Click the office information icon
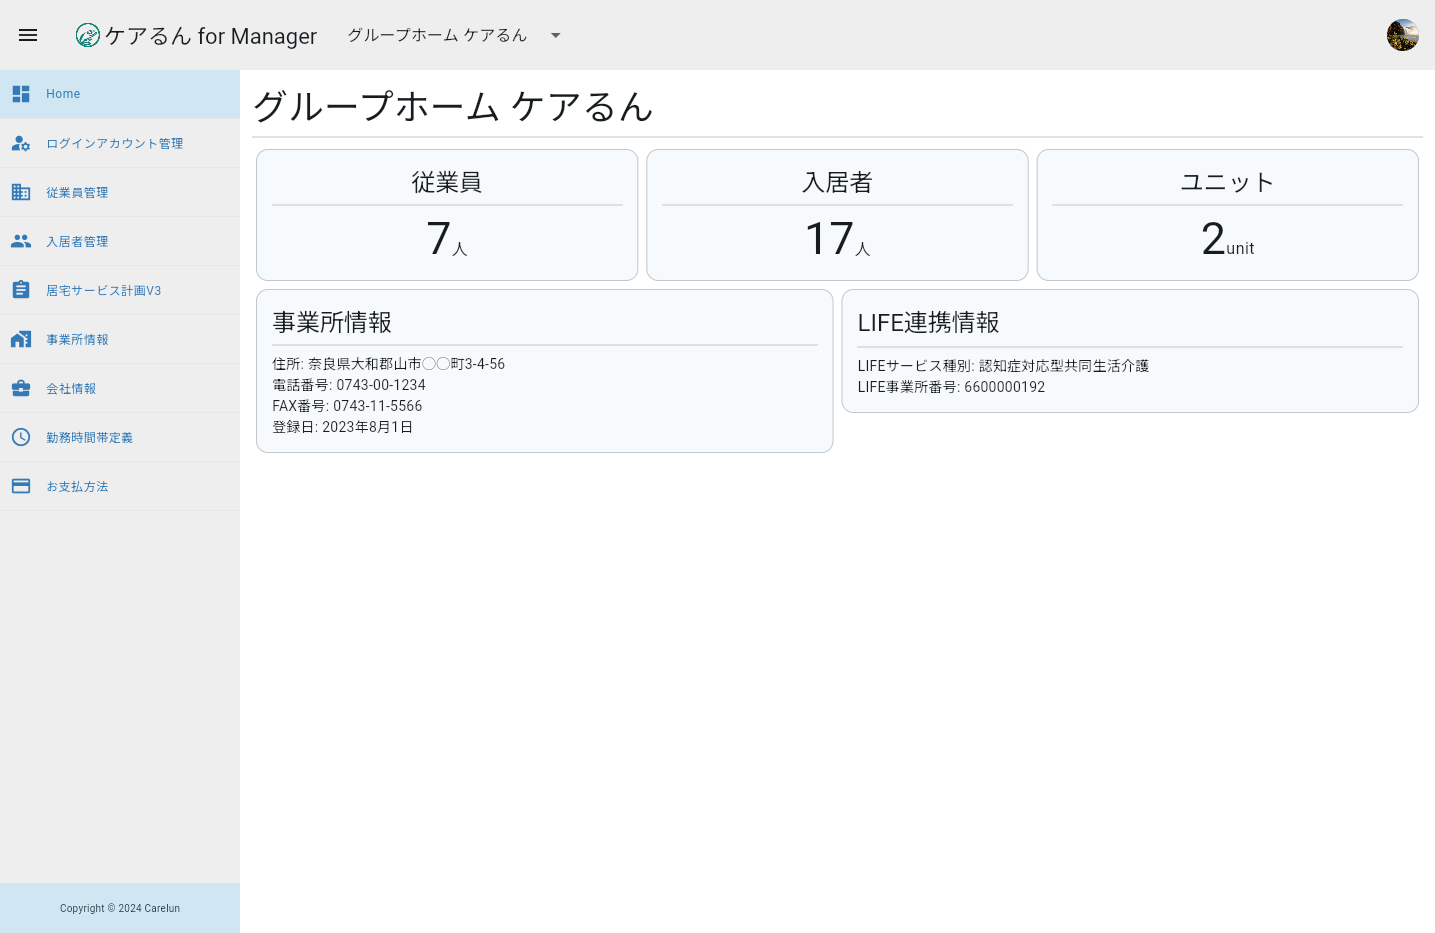Screen dimensions: 1435x933 point(21,339)
